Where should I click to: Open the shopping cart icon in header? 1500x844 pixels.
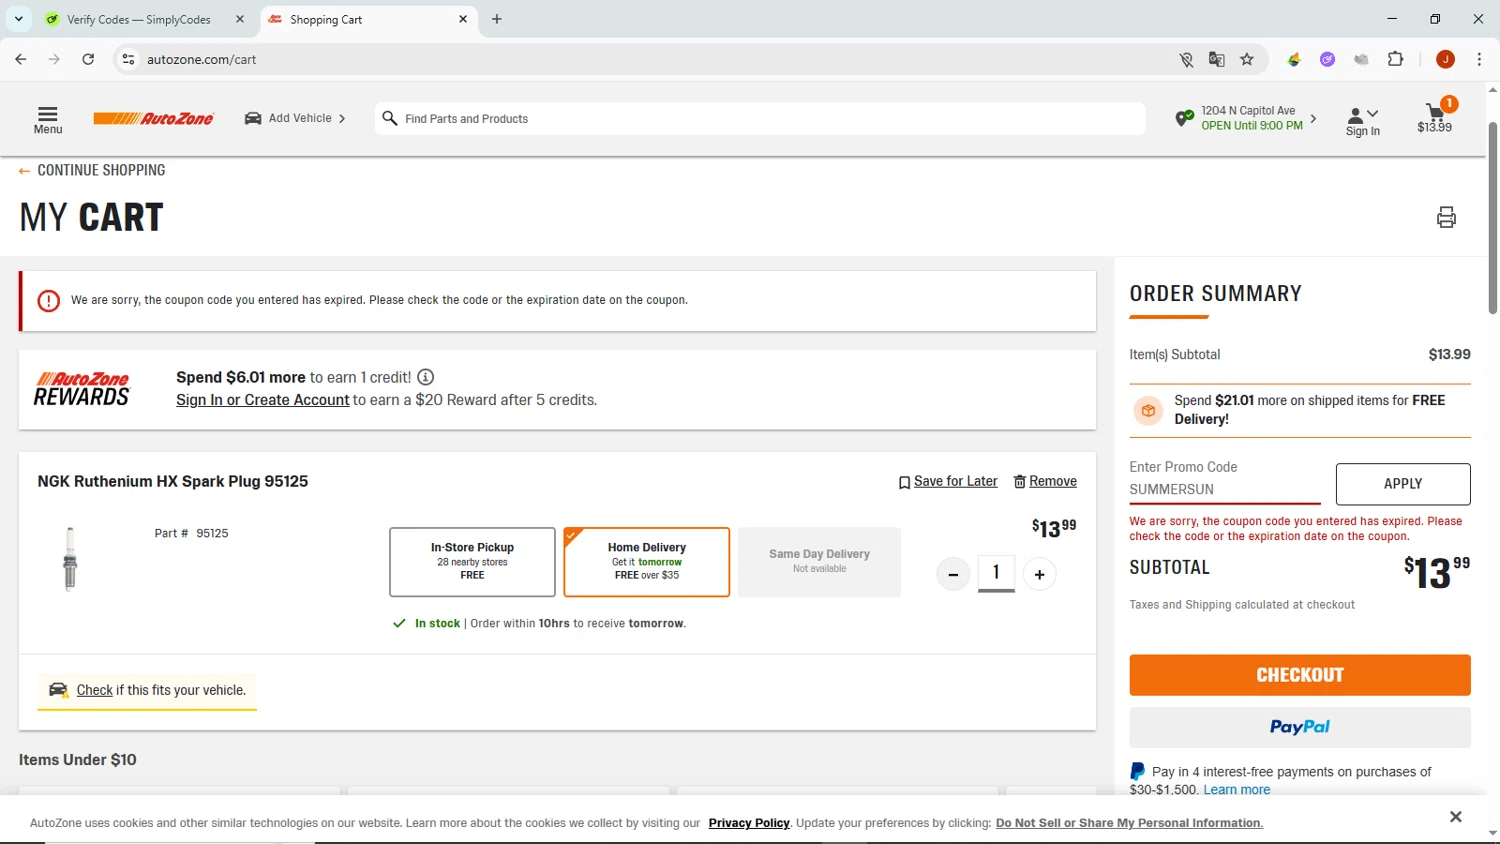(x=1436, y=111)
